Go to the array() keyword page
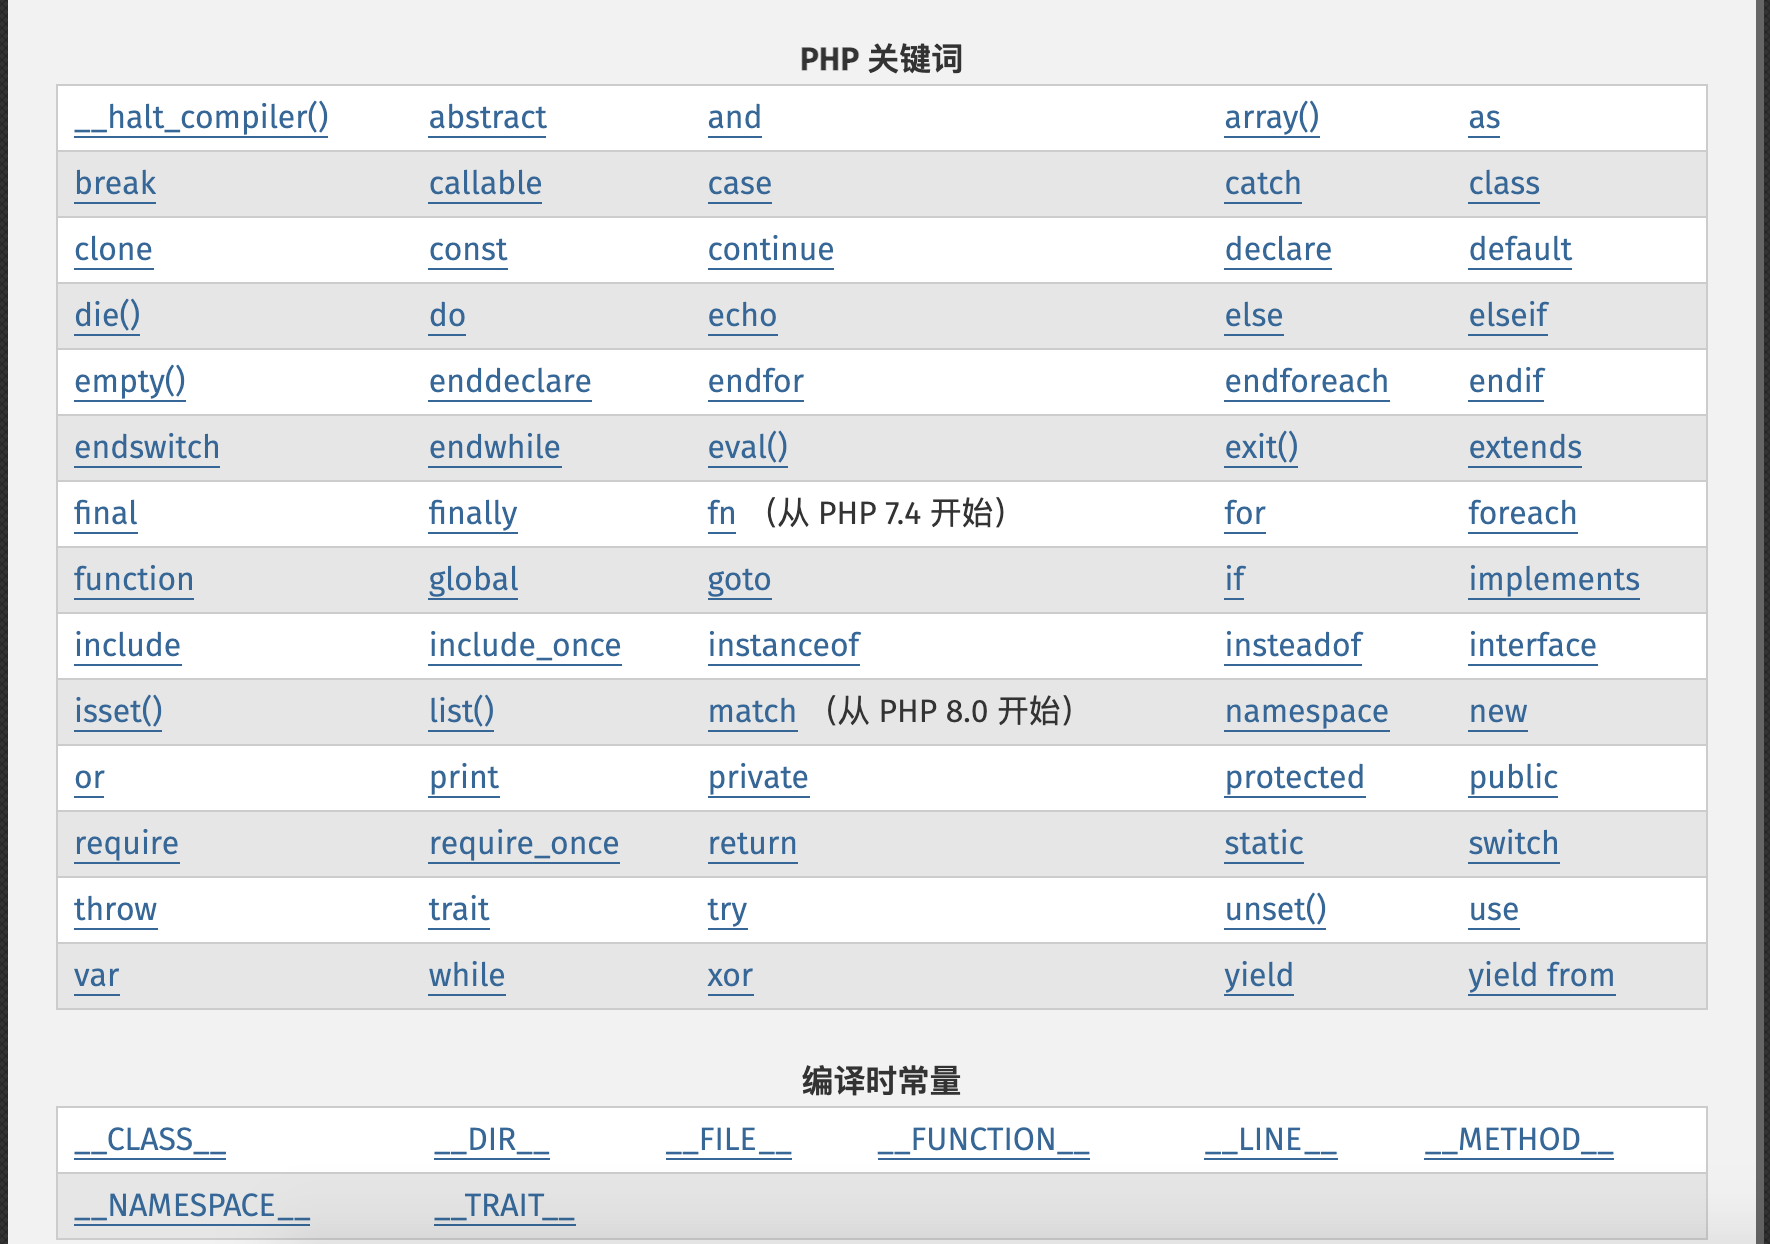 click(1272, 118)
